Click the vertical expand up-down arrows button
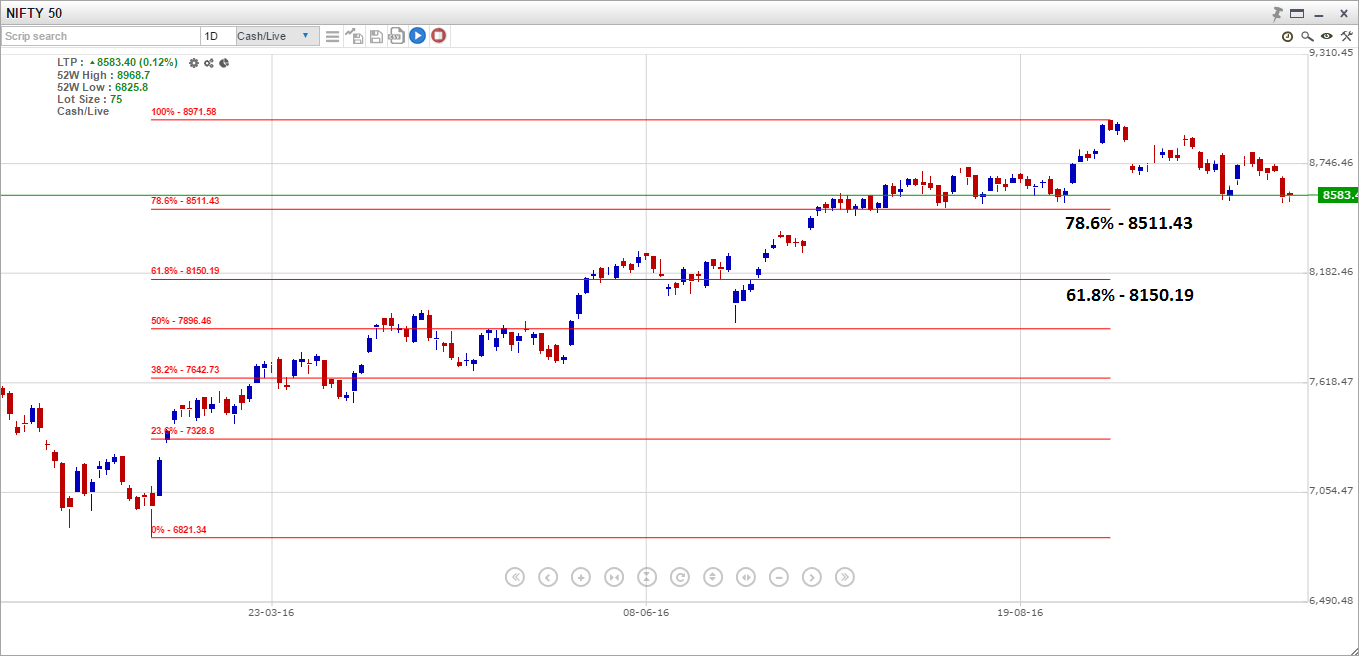 [713, 577]
